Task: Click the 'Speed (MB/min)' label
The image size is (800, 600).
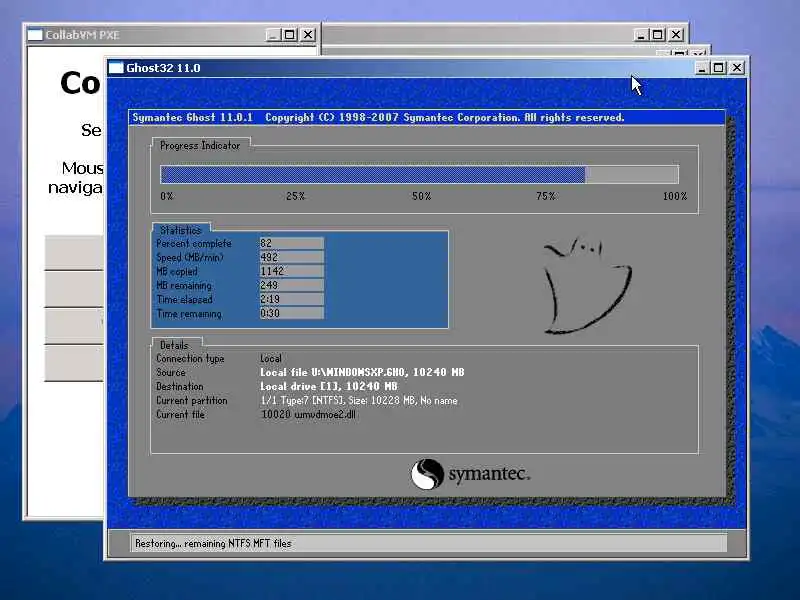Action: pyautogui.click(x=190, y=257)
